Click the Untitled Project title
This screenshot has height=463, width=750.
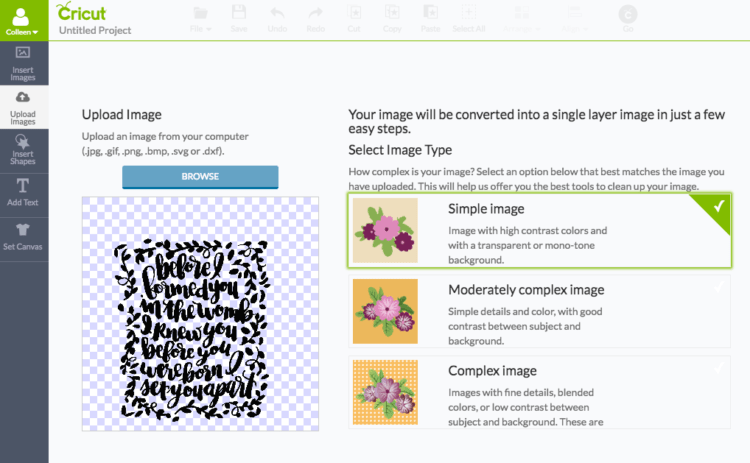click(x=95, y=30)
